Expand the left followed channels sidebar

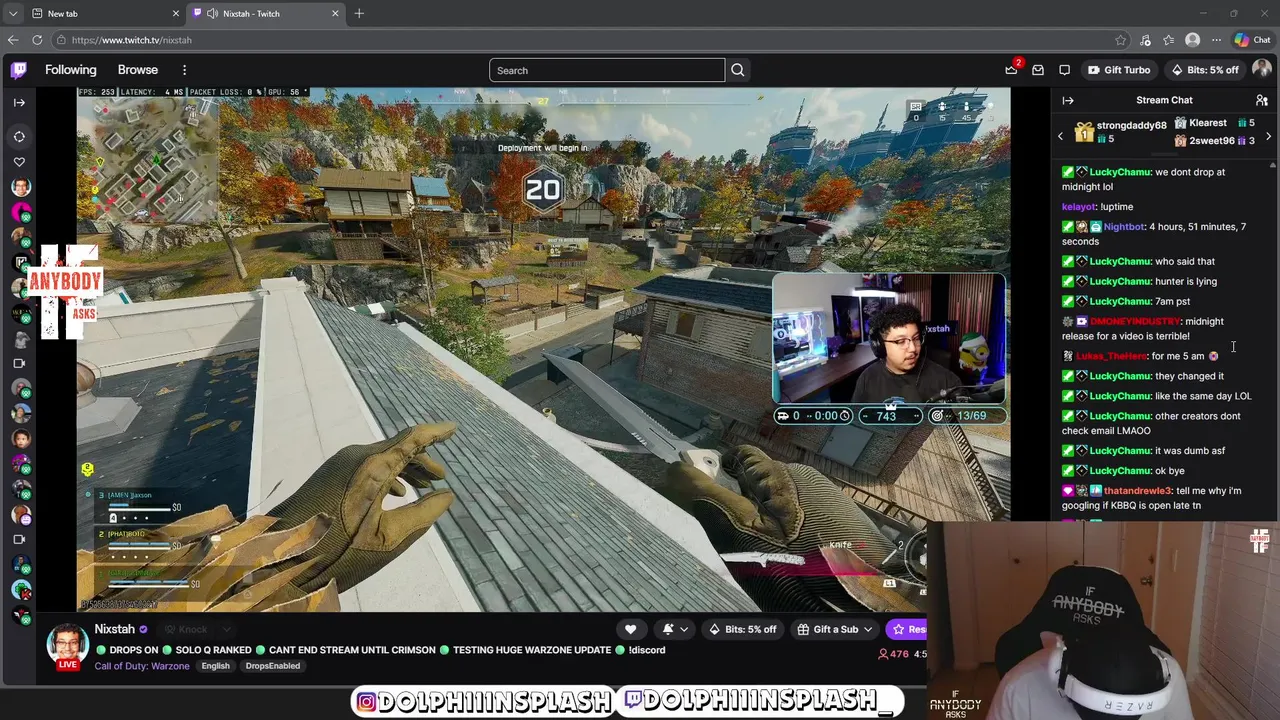pyautogui.click(x=19, y=102)
